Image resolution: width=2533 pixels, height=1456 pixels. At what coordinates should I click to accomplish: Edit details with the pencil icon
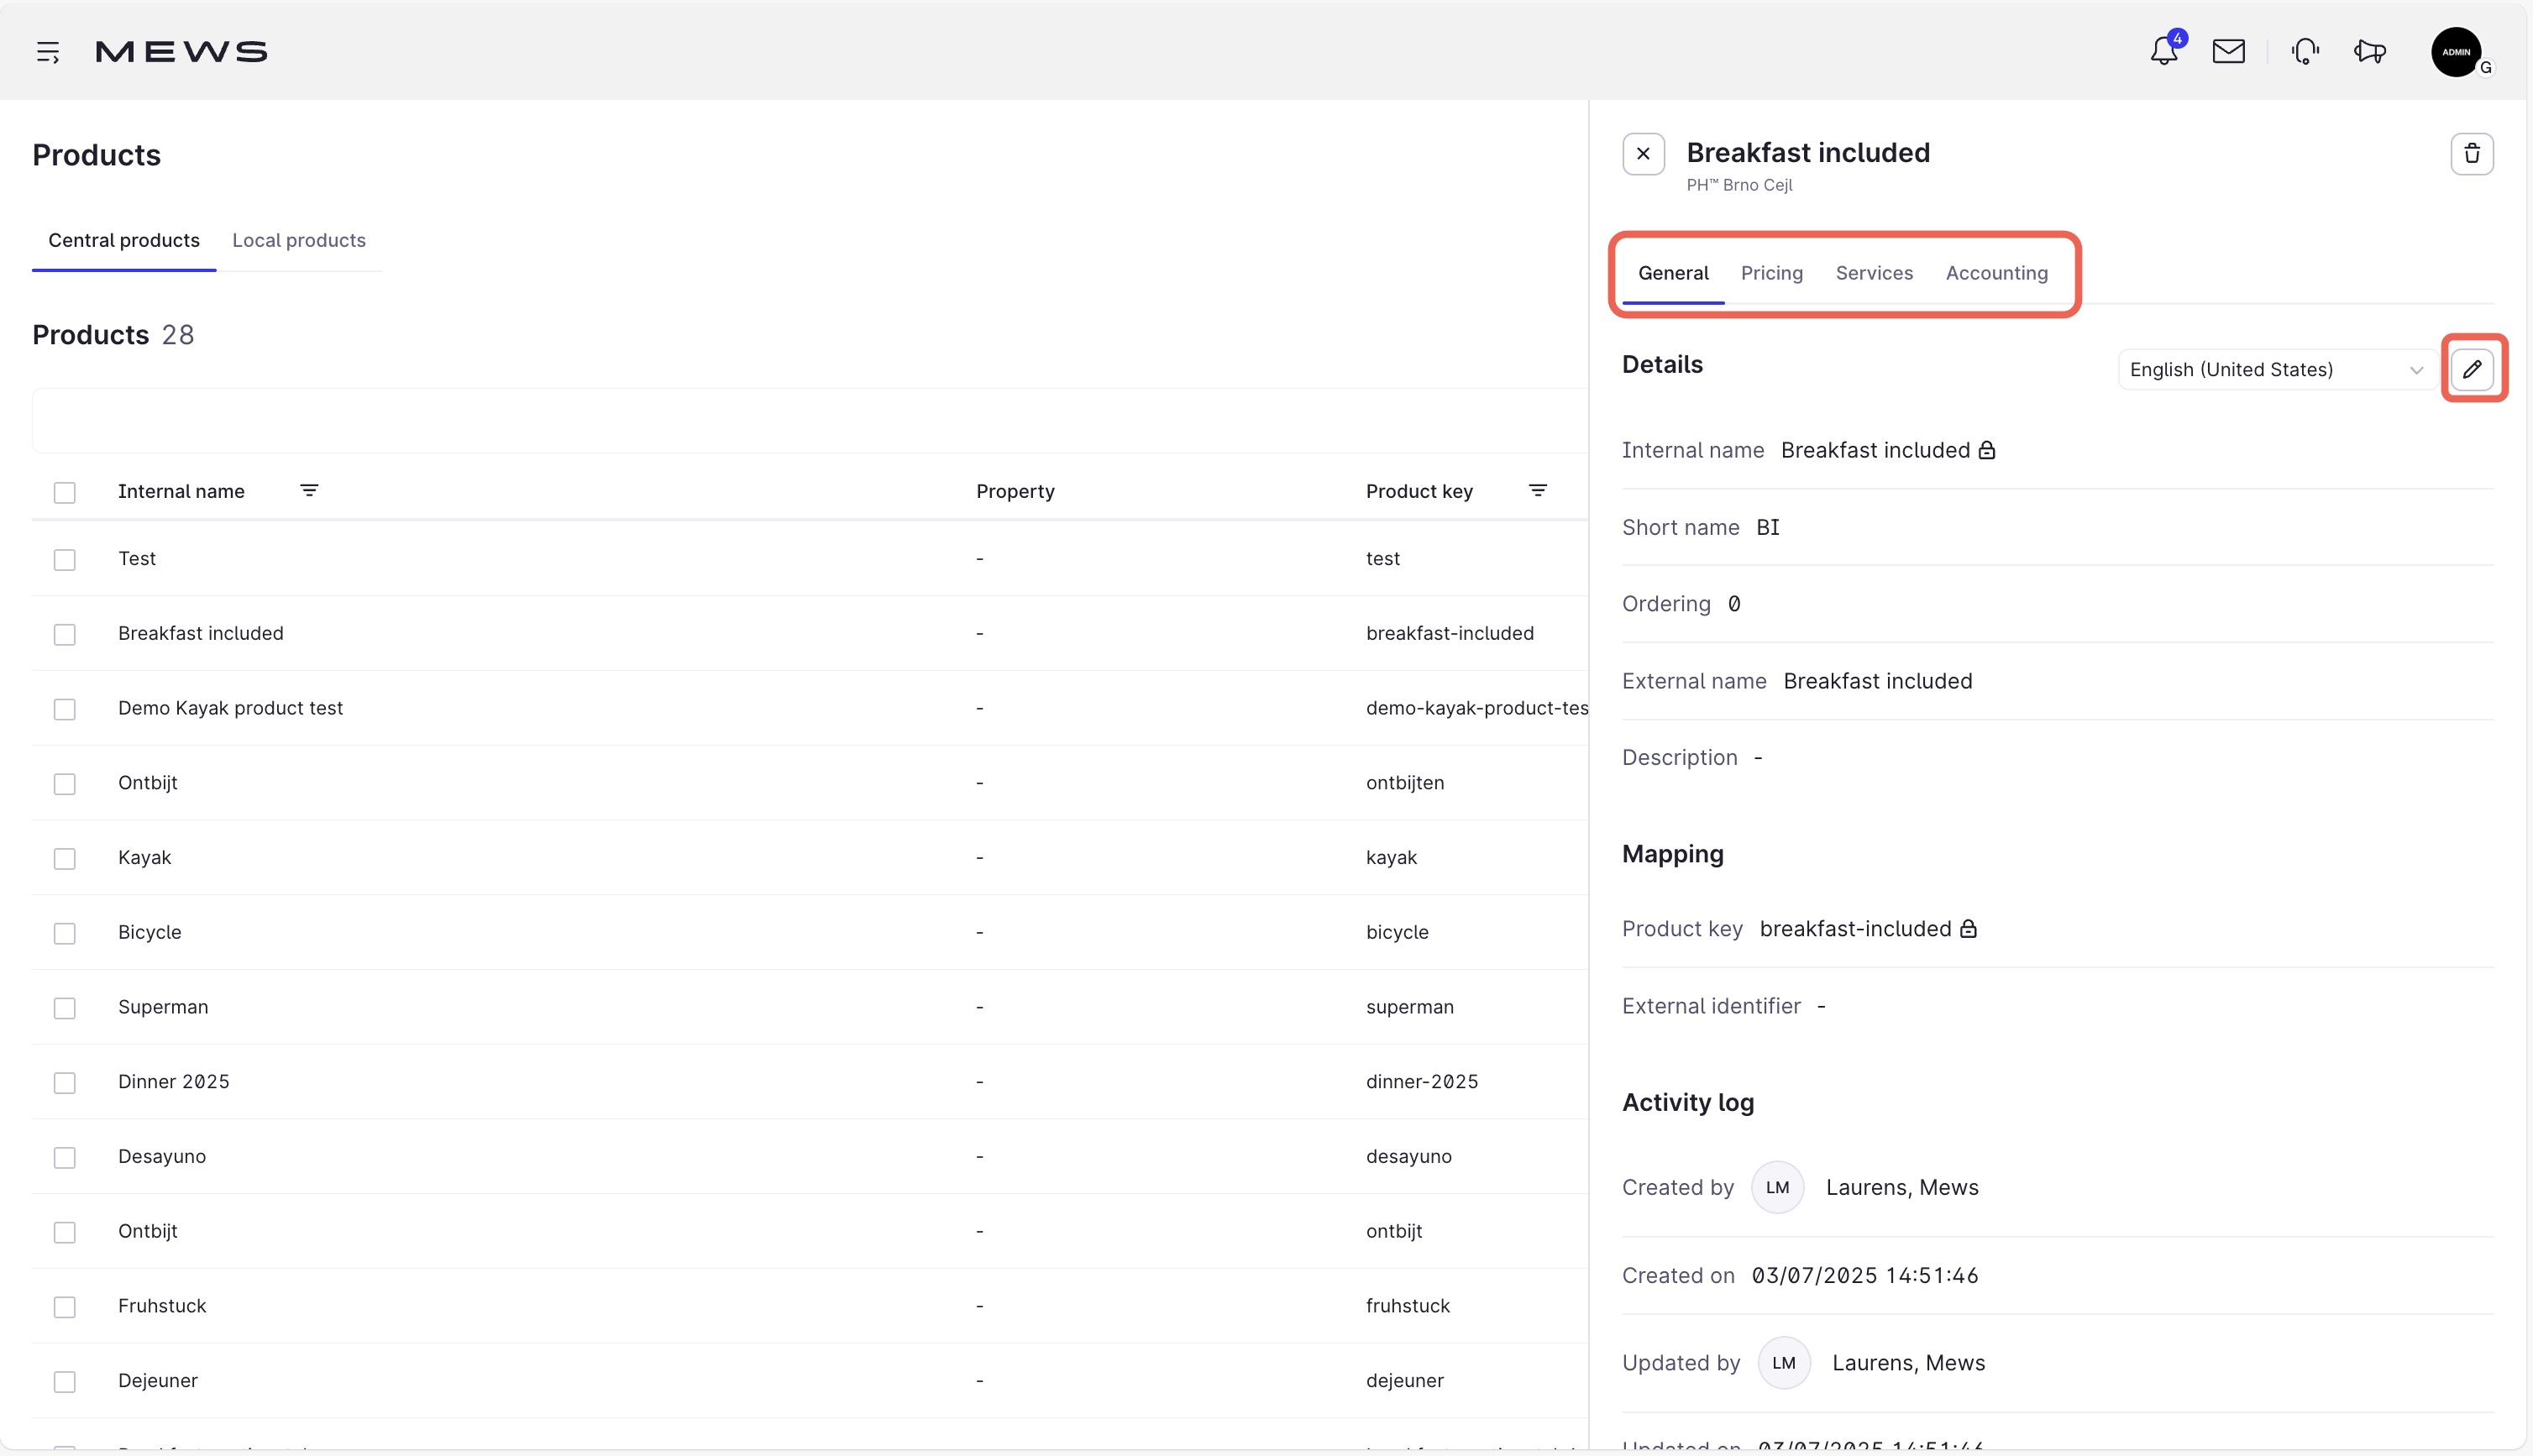point(2472,369)
